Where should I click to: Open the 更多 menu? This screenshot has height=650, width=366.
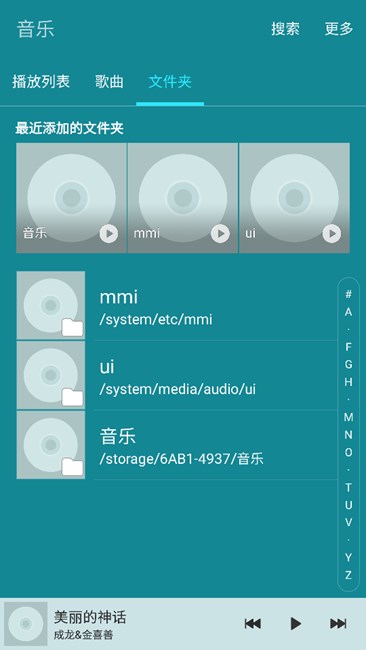pos(339,29)
